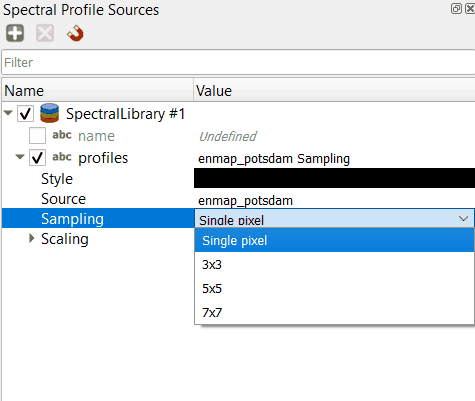Choose 7x7 sampling option
This screenshot has height=401, width=475.
[x=334, y=312]
